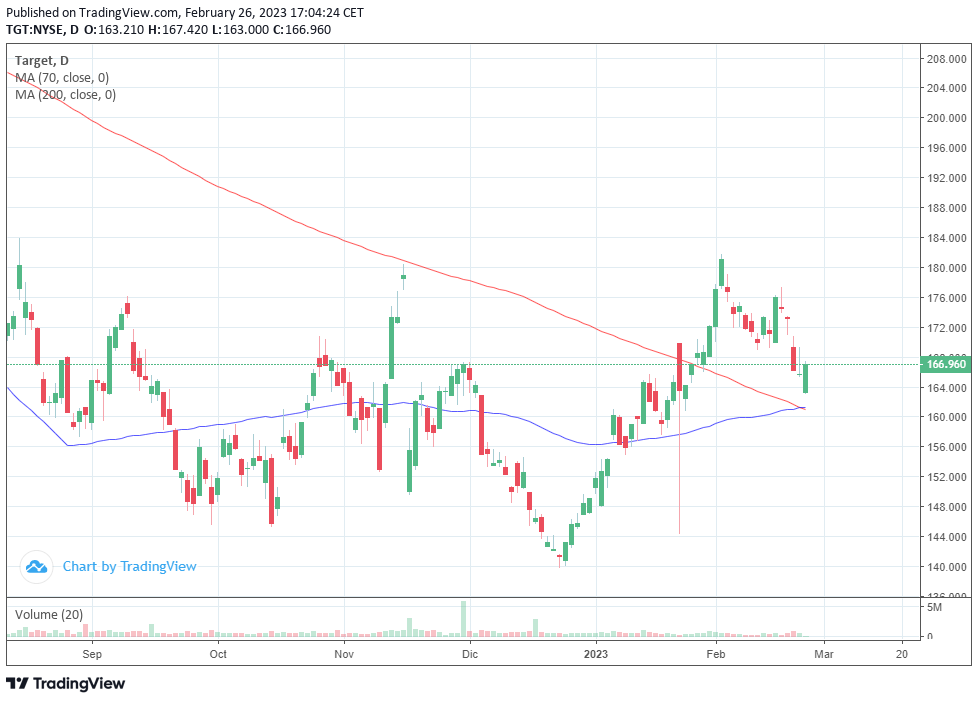Click the Mar label on time axis

coord(824,654)
